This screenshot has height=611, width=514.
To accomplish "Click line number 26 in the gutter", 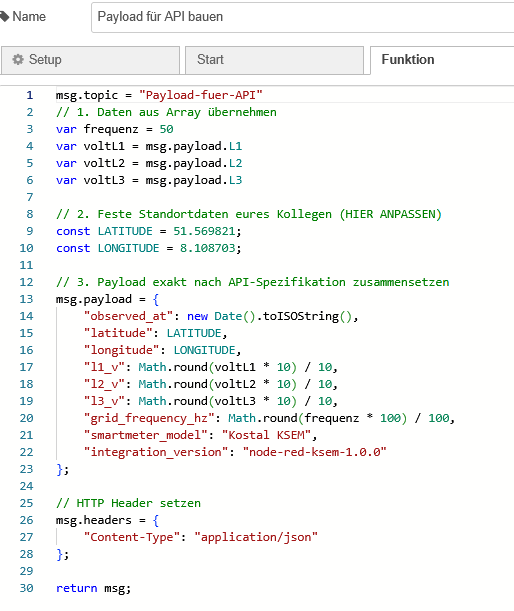I will [26, 520].
